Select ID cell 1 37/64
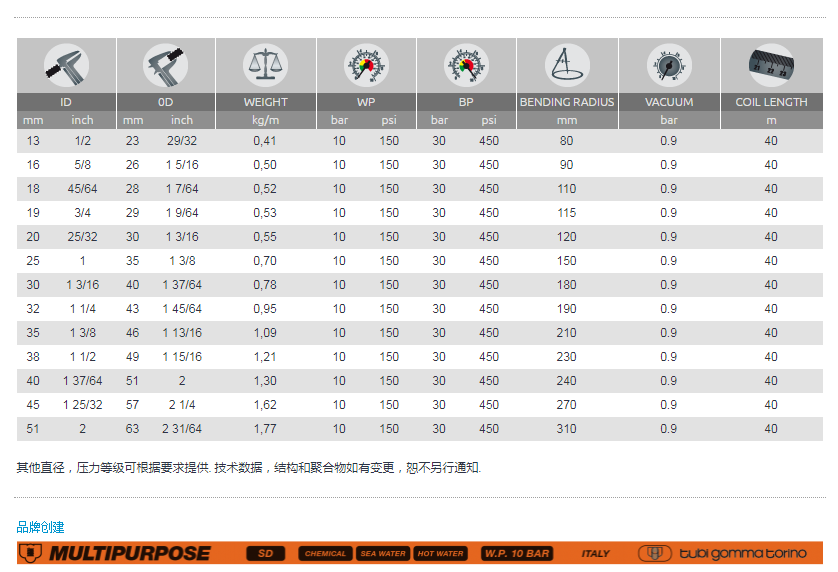This screenshot has height=572, width=838. point(82,381)
